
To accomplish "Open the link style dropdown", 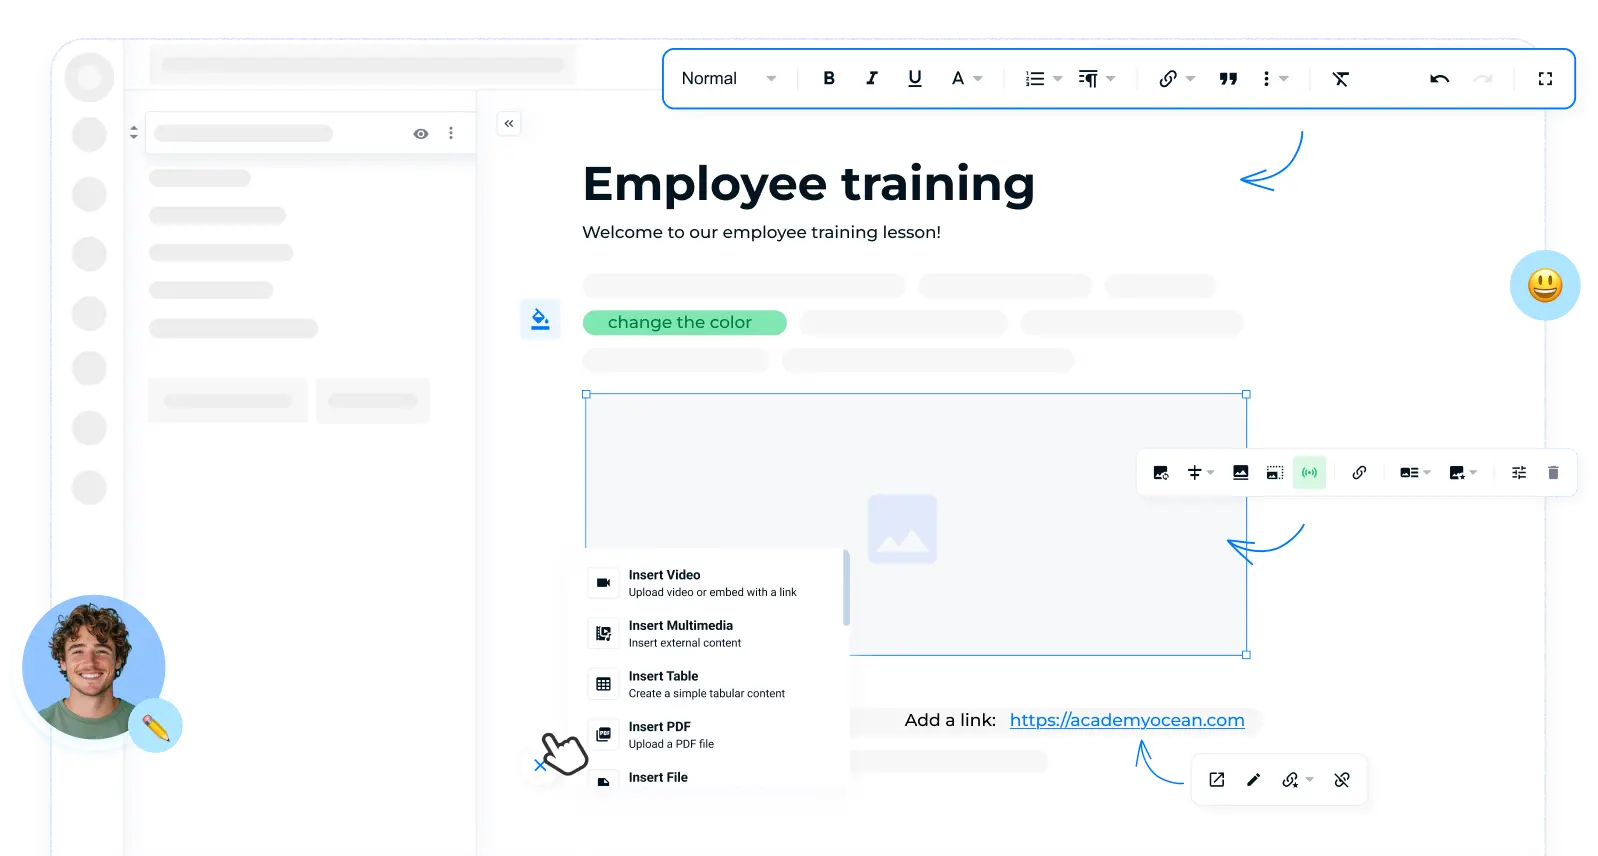I will click(x=1297, y=780).
